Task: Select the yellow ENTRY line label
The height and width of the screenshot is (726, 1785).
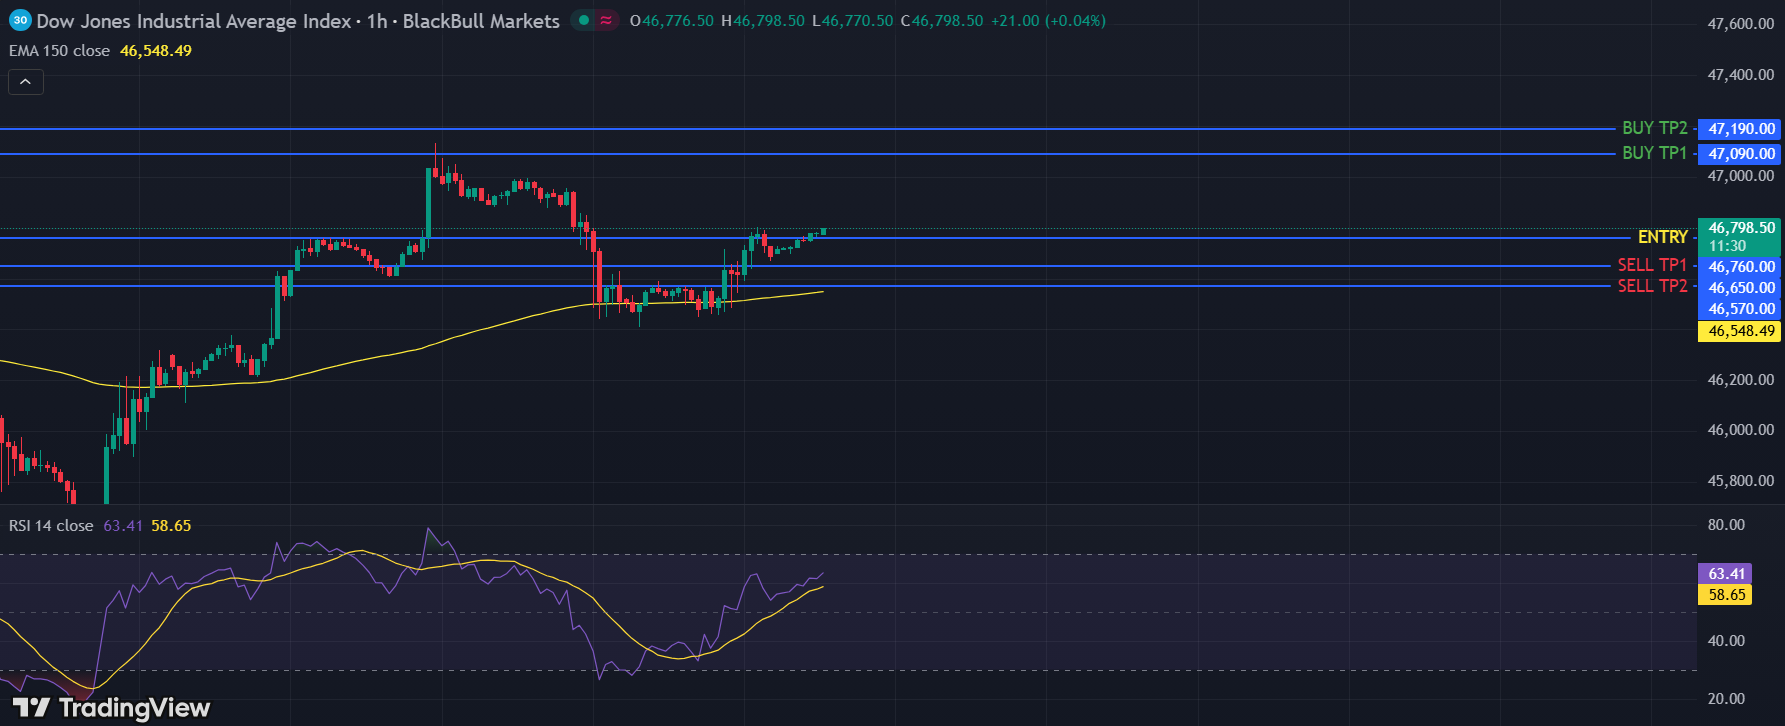Action: coord(1662,237)
